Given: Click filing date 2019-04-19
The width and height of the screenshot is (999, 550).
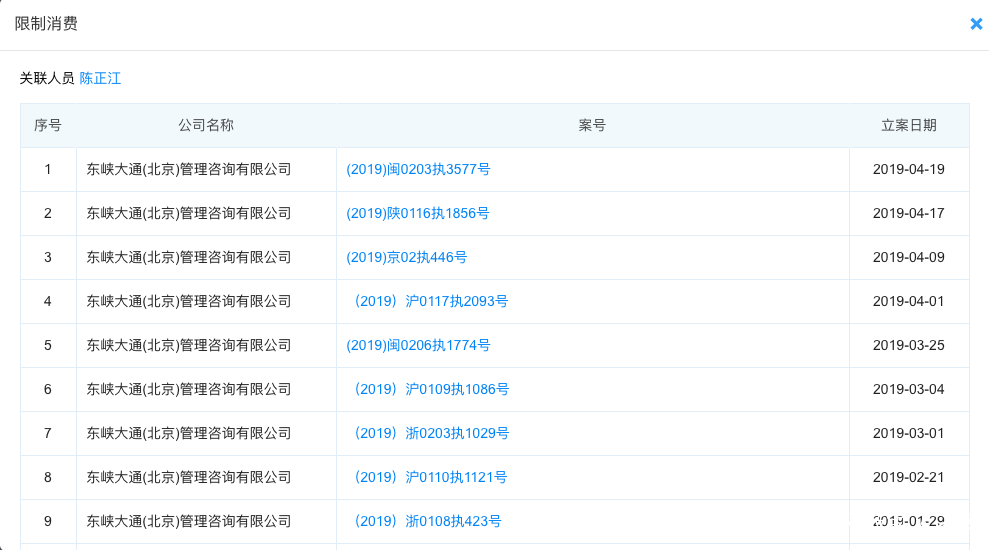Looking at the screenshot, I should pos(909,170).
